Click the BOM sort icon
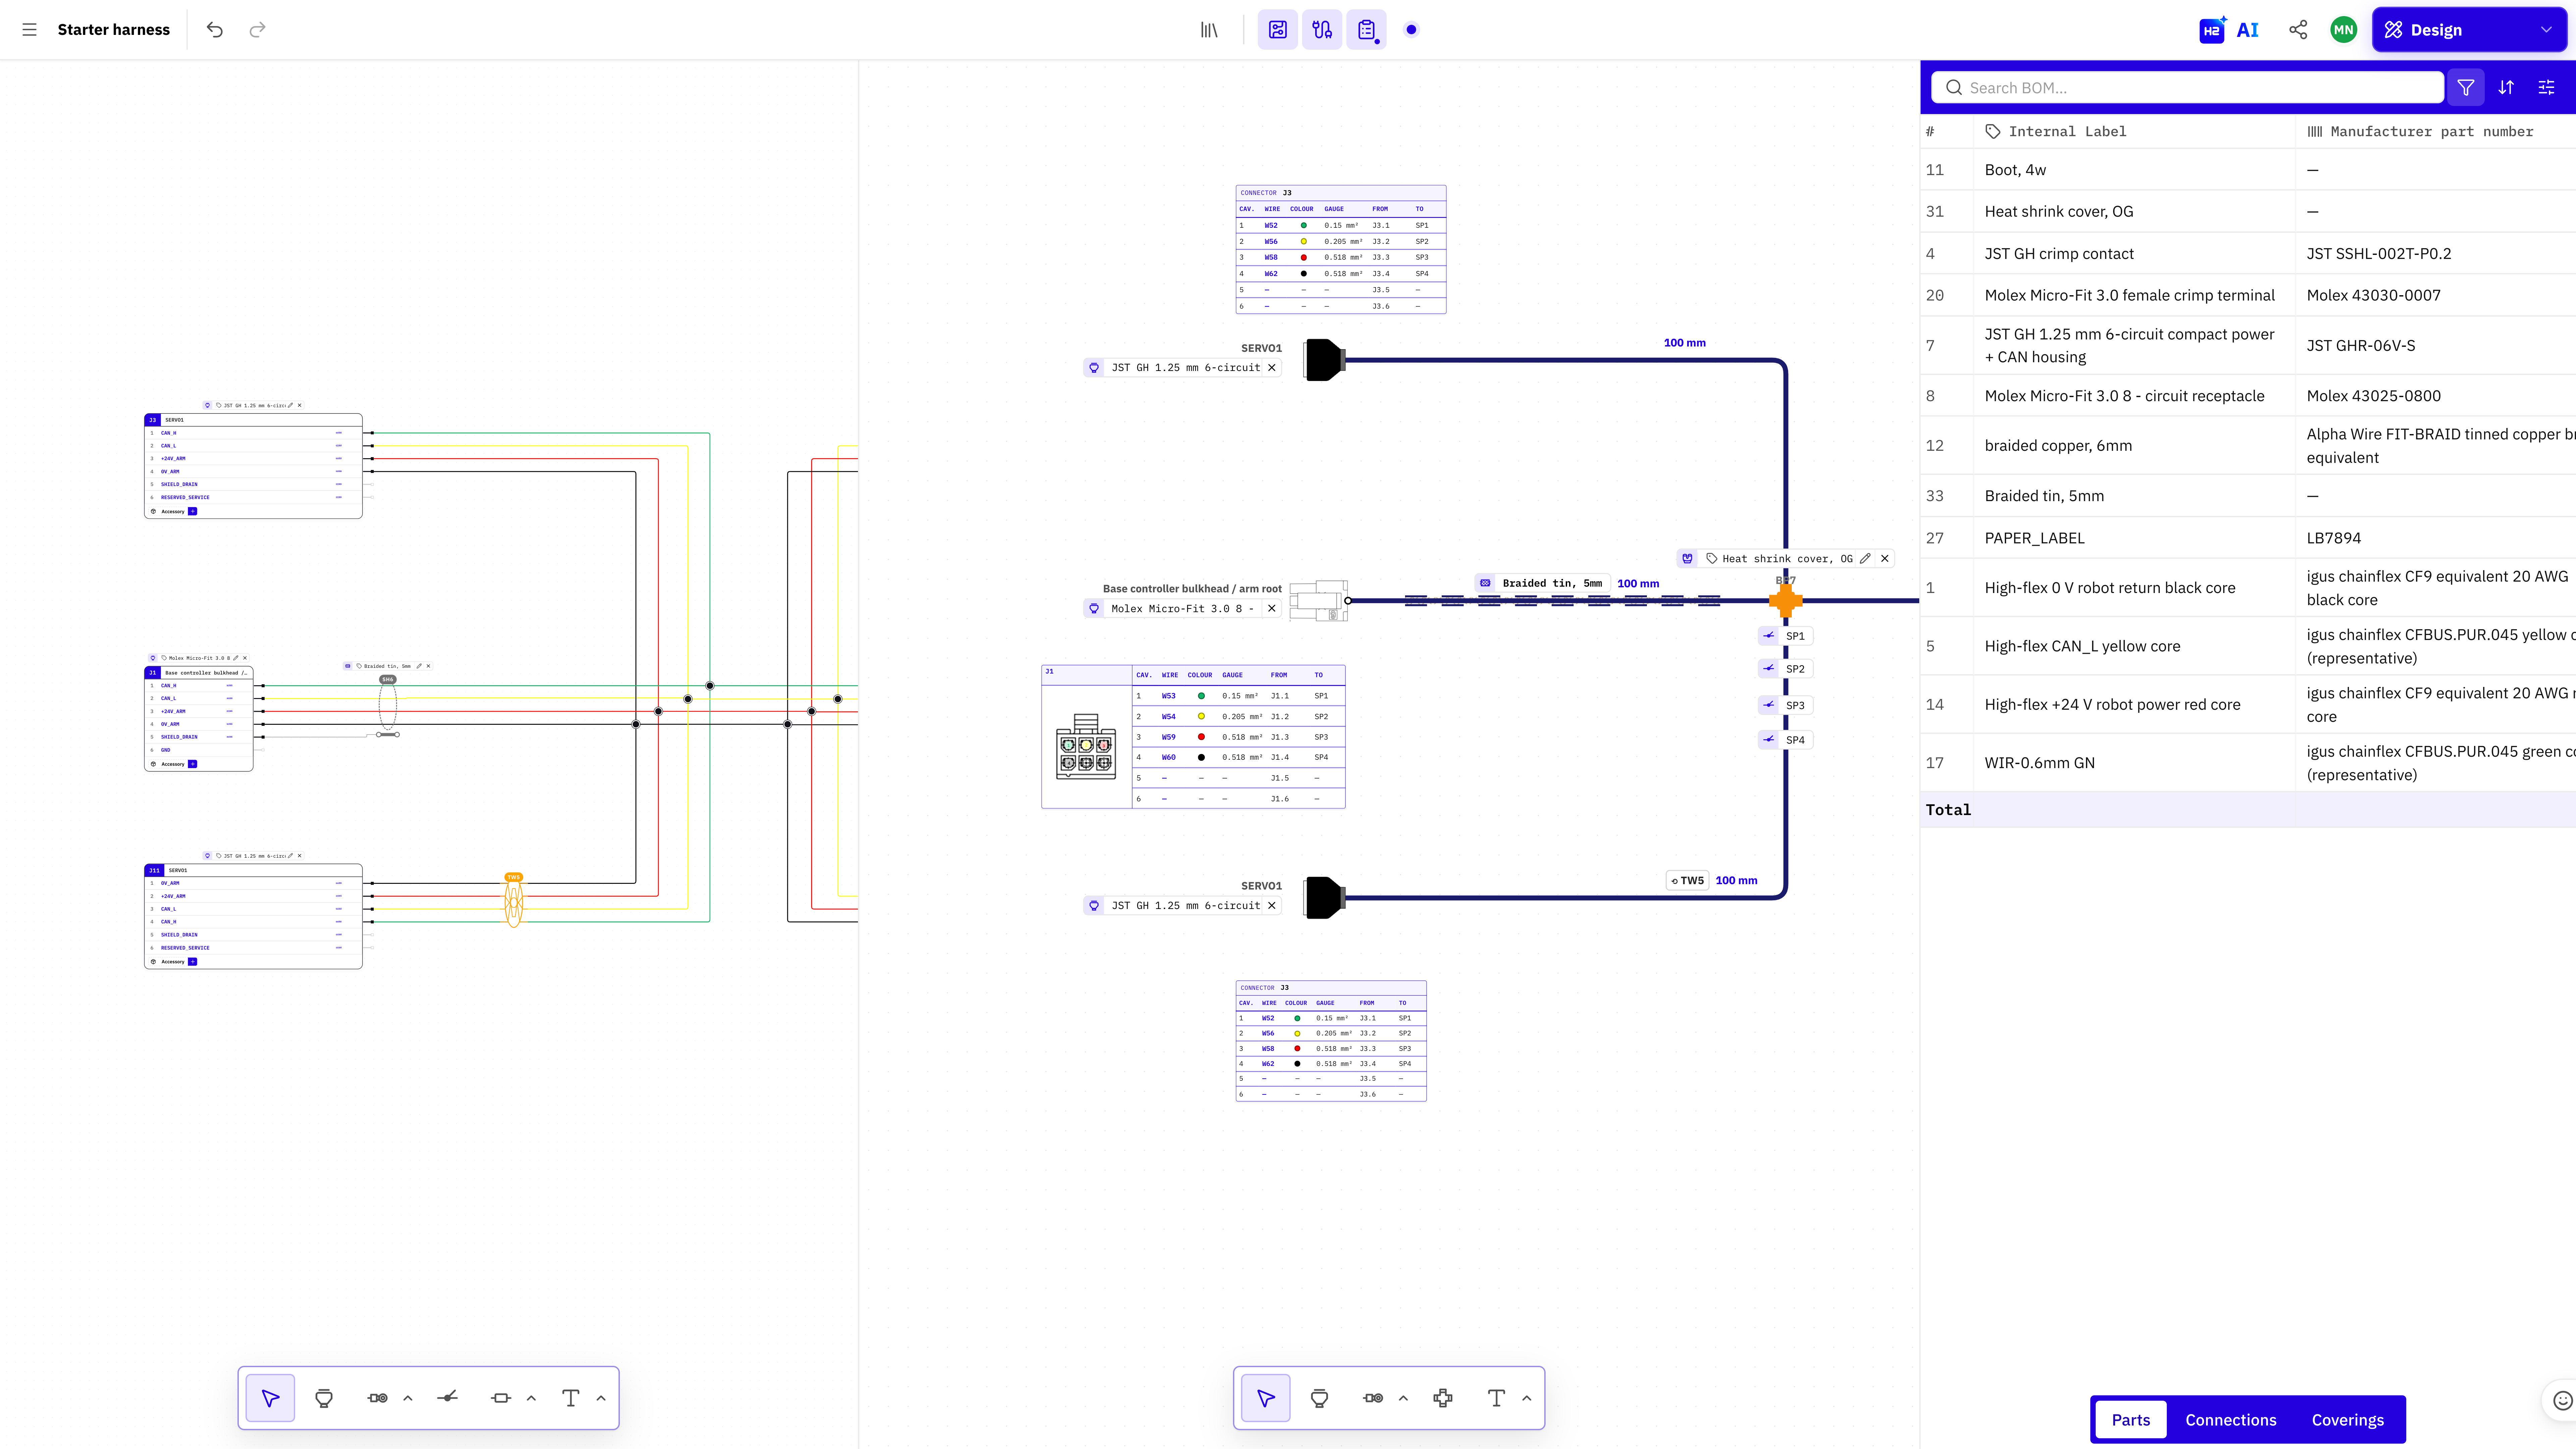The image size is (2576, 1449). point(2506,88)
